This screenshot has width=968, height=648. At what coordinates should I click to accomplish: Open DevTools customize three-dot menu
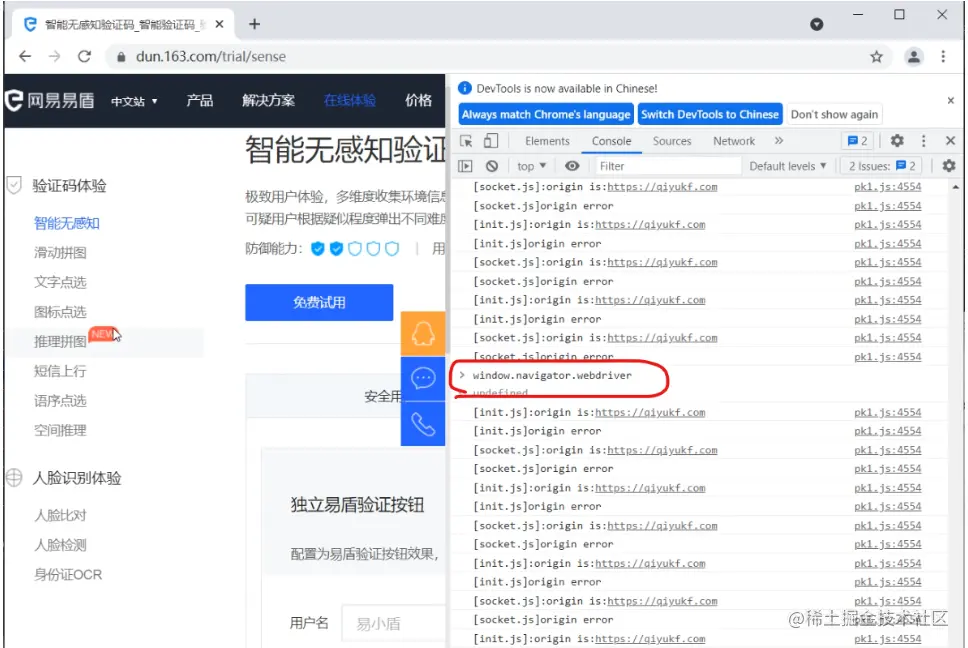coord(924,141)
